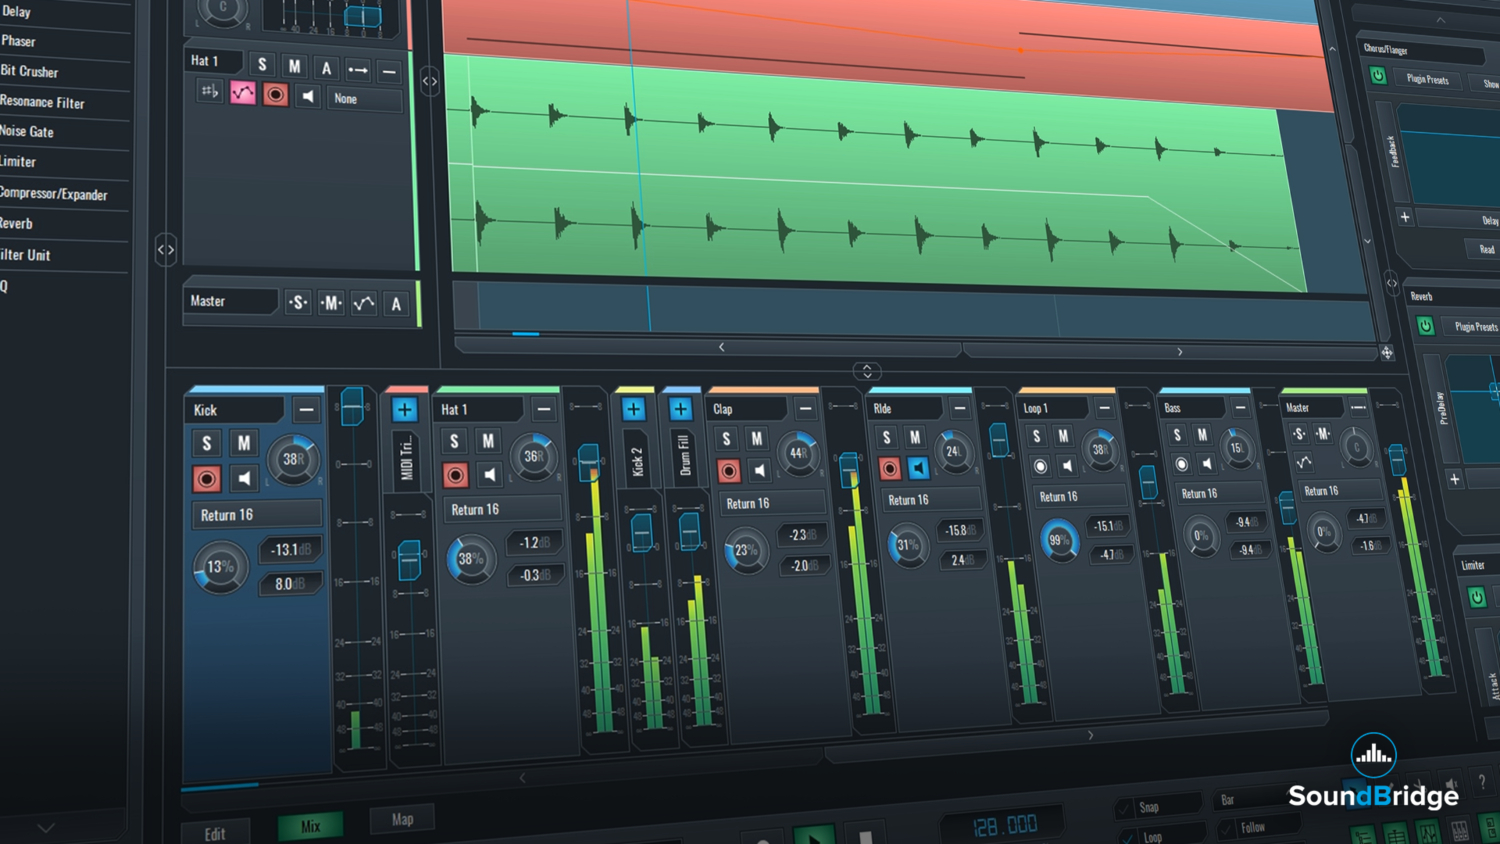Click the green plus icon on MIDI Tri channel
The height and width of the screenshot is (844, 1500).
point(404,408)
